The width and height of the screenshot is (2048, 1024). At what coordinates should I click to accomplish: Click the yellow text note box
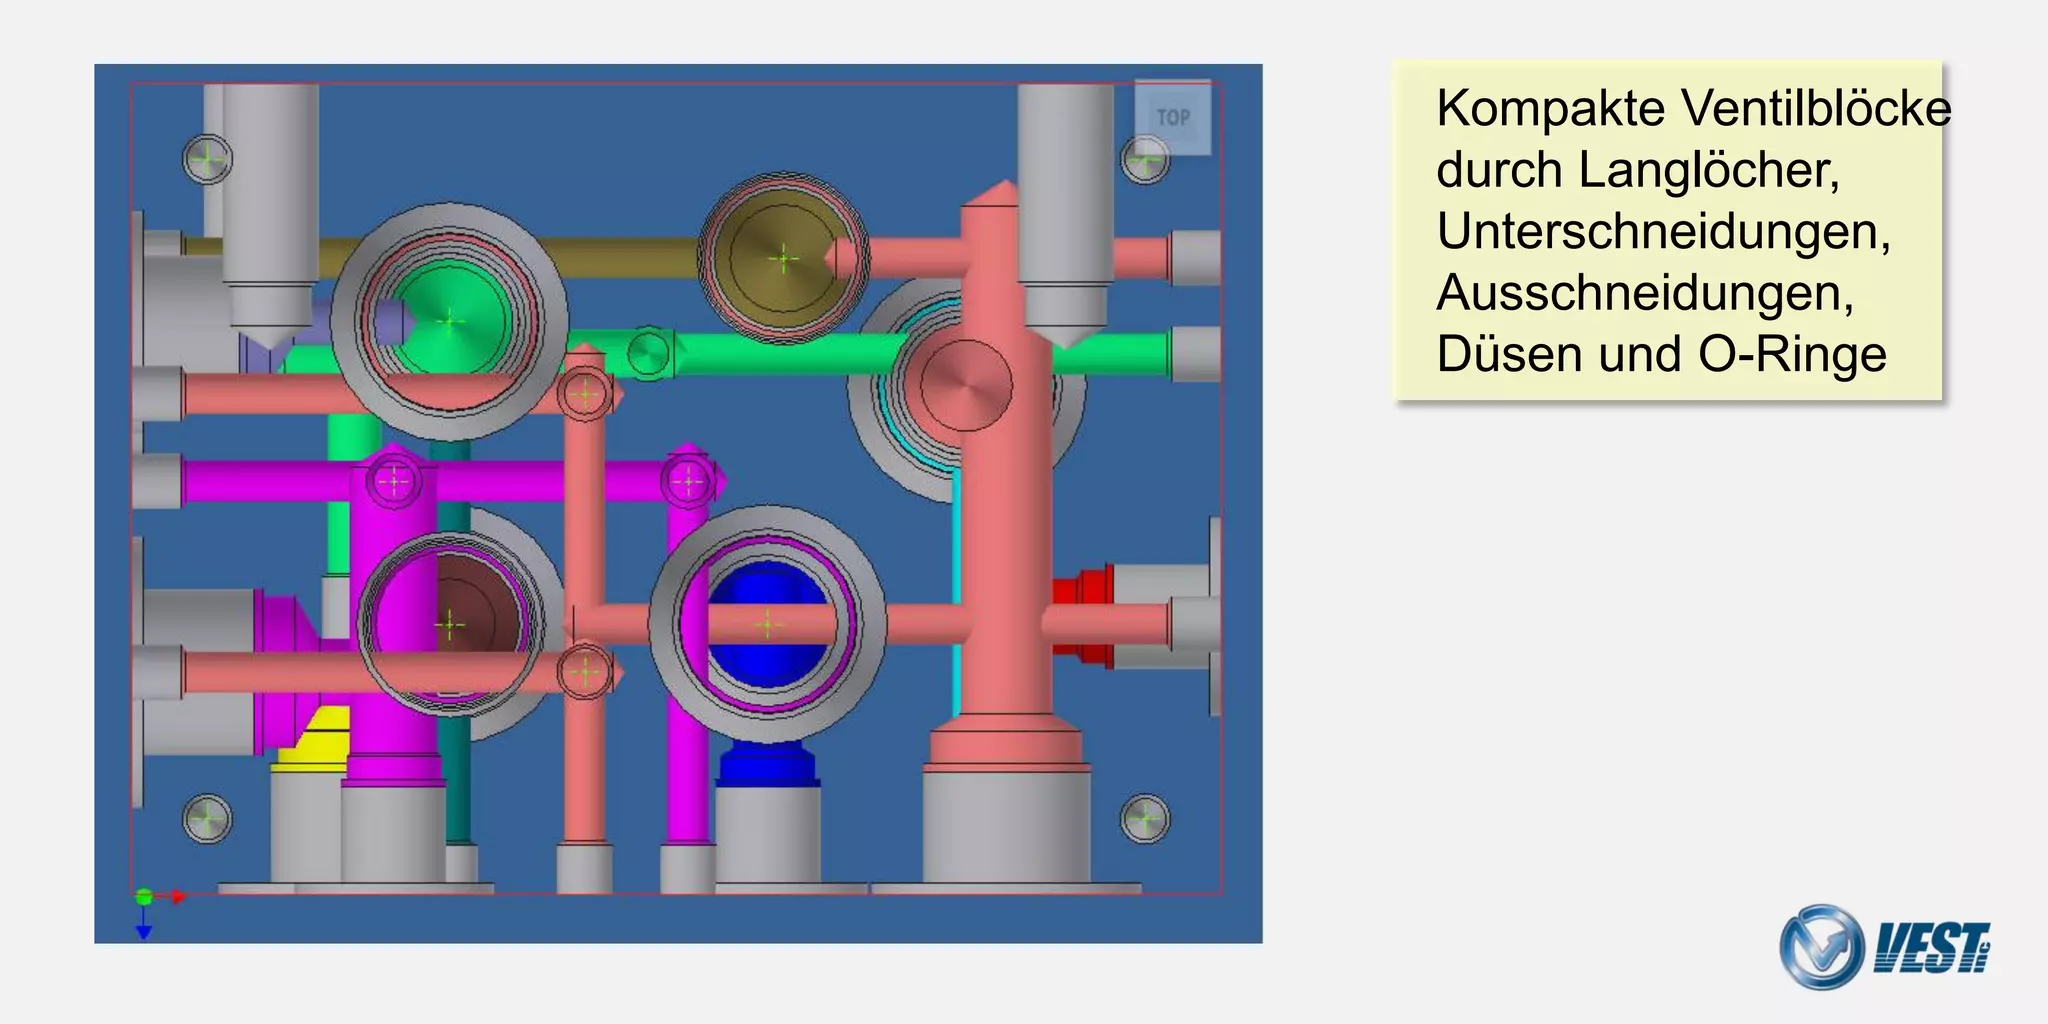[x=1667, y=231]
